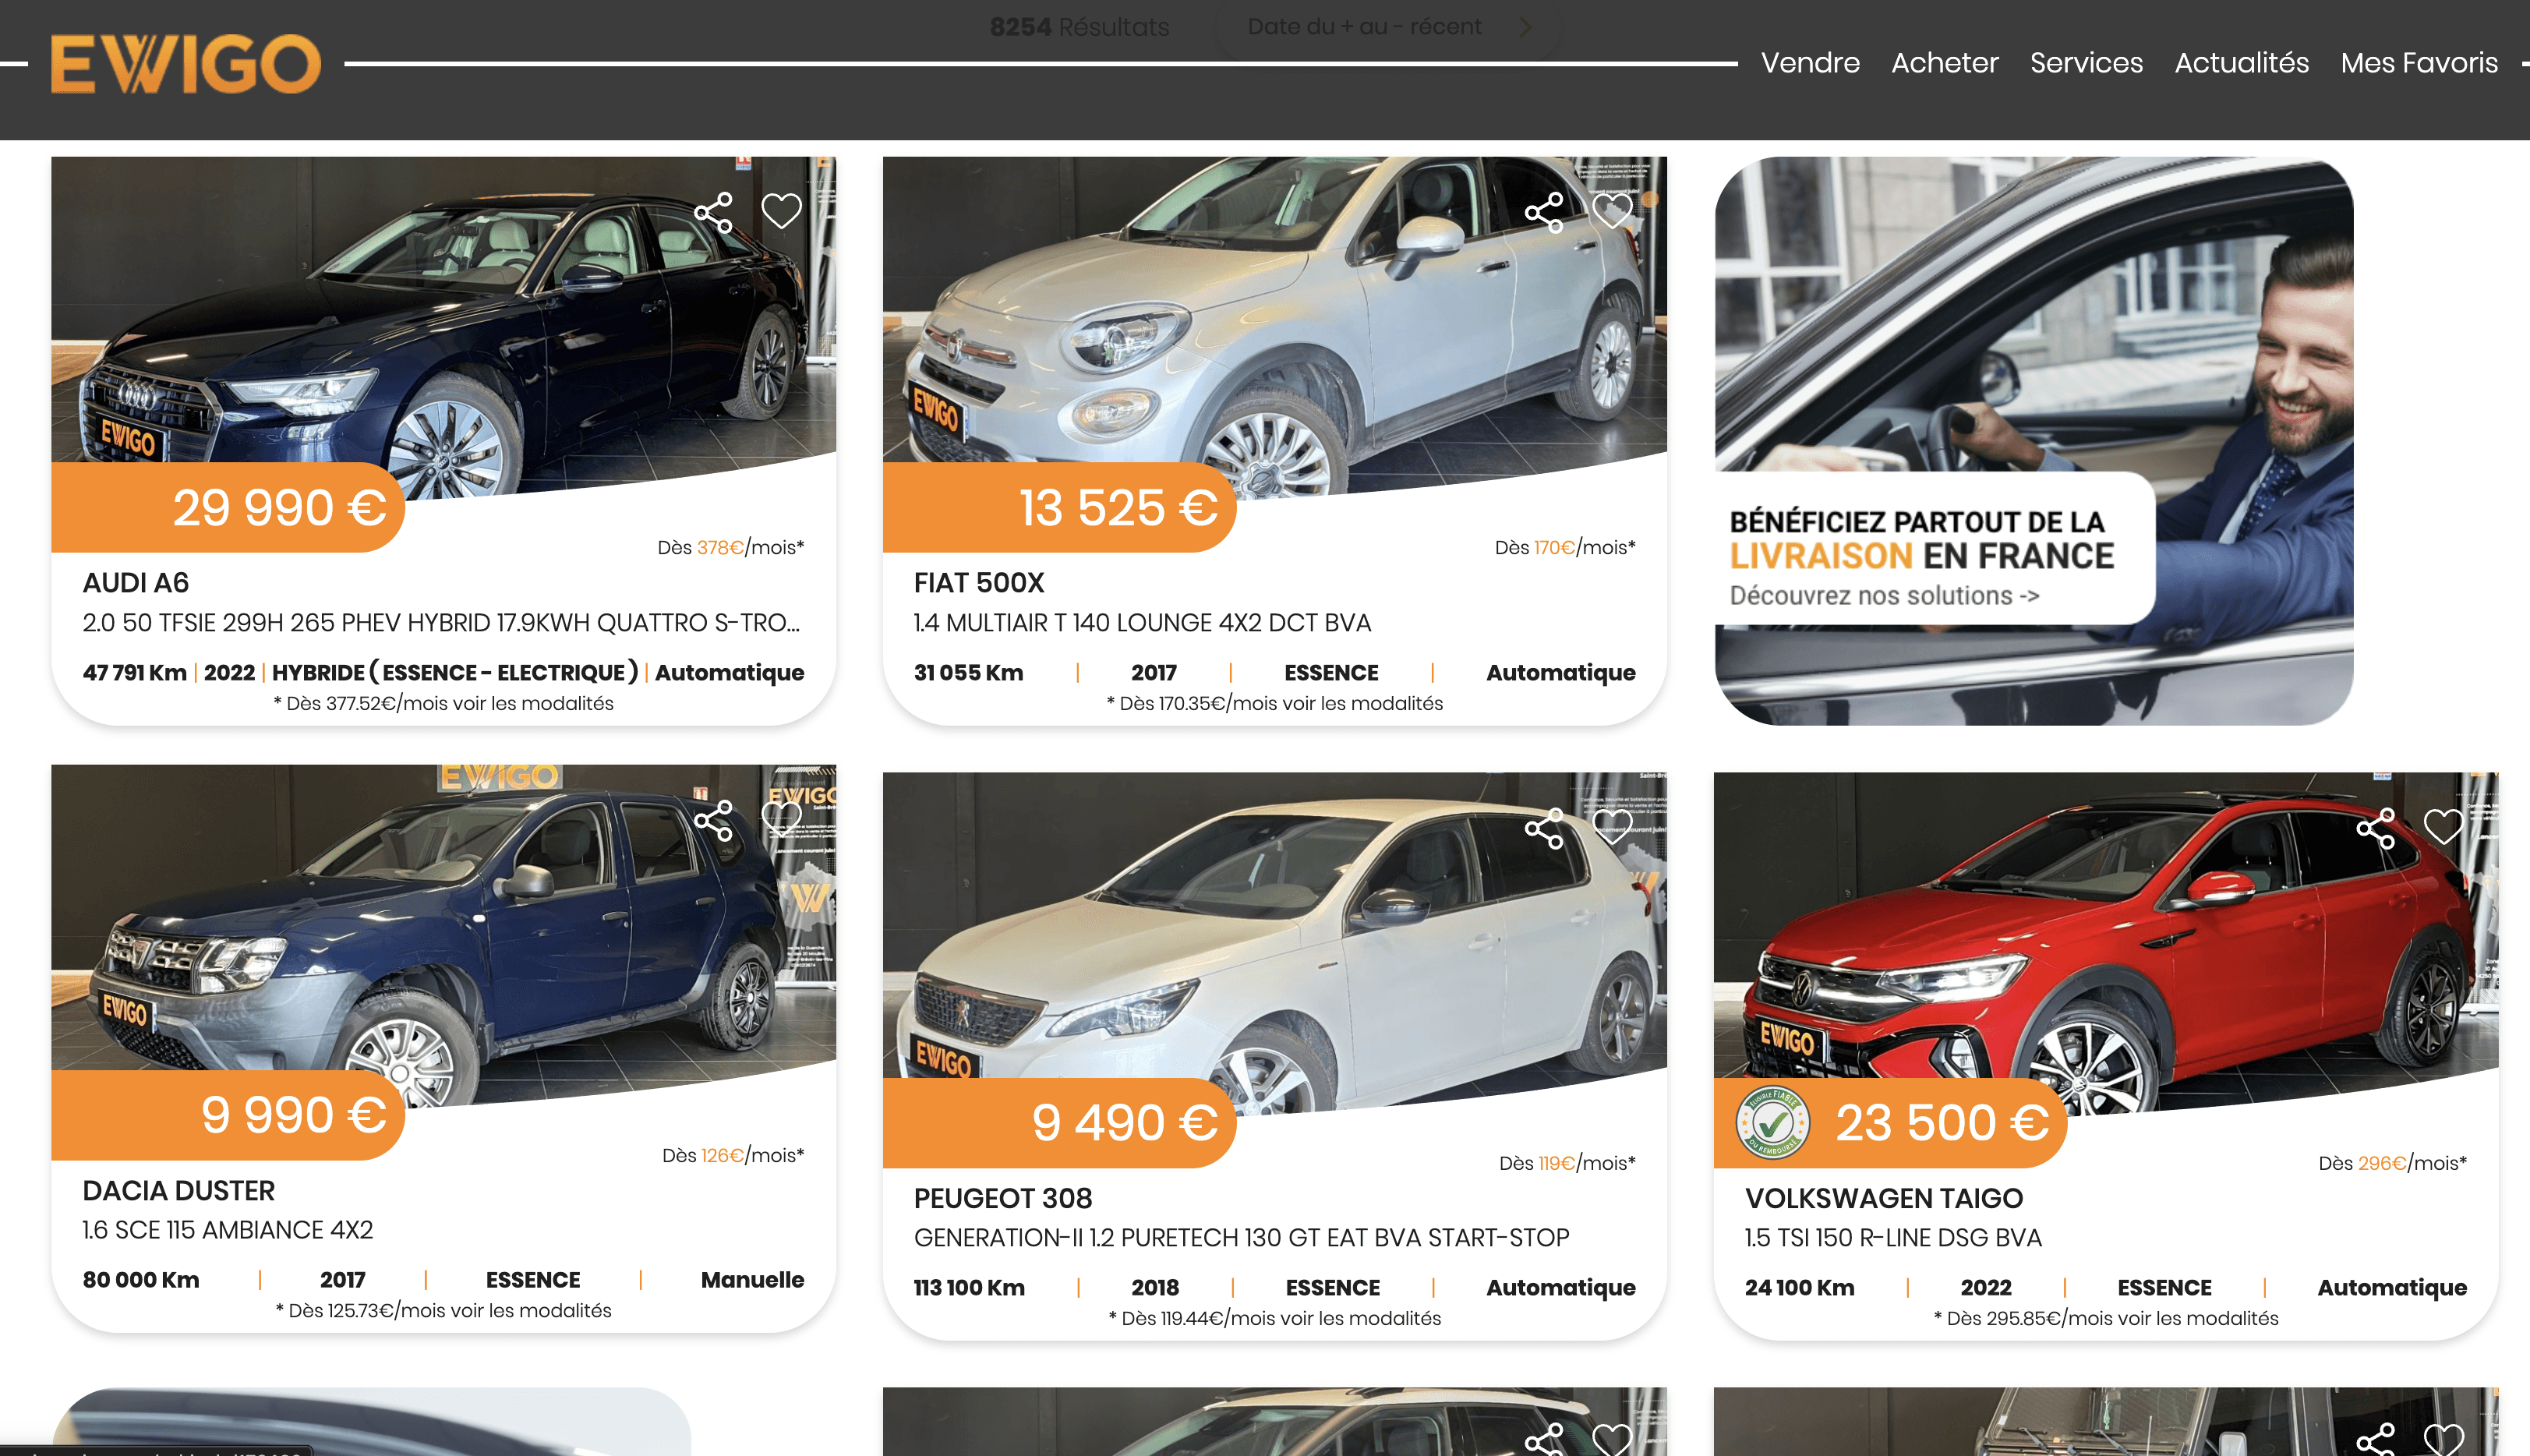Click the reliability badge on the Taigo price
The image size is (2530, 1456).
[x=1773, y=1122]
